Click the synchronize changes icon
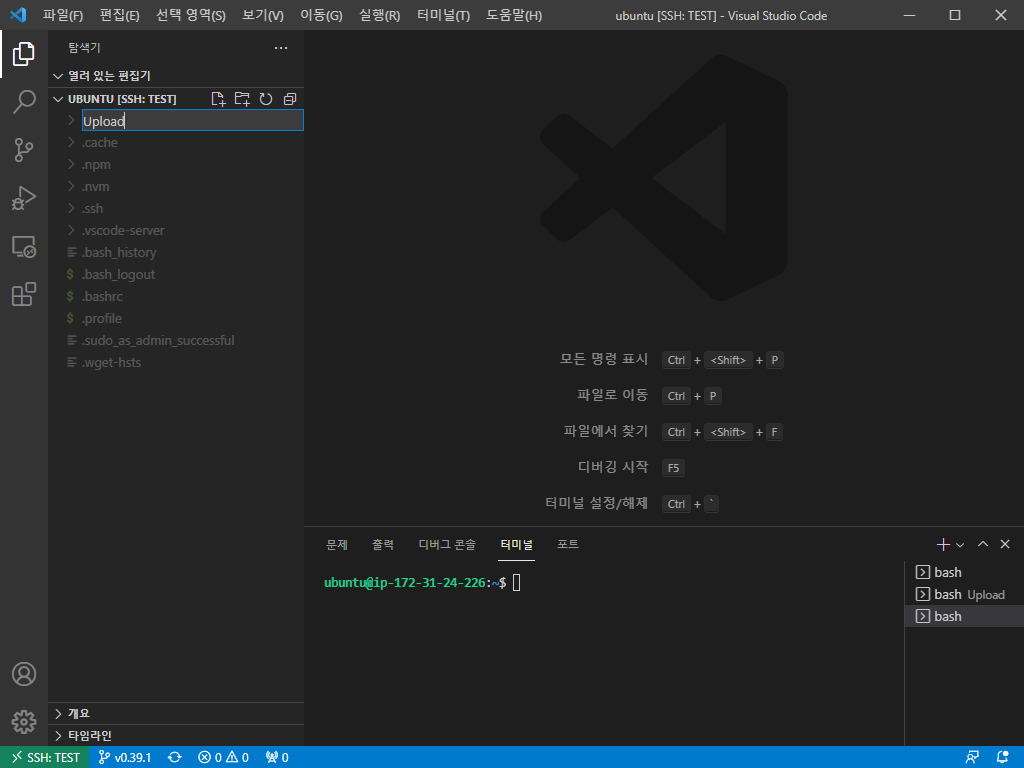Image resolution: width=1024 pixels, height=768 pixels. pyautogui.click(x=174, y=758)
